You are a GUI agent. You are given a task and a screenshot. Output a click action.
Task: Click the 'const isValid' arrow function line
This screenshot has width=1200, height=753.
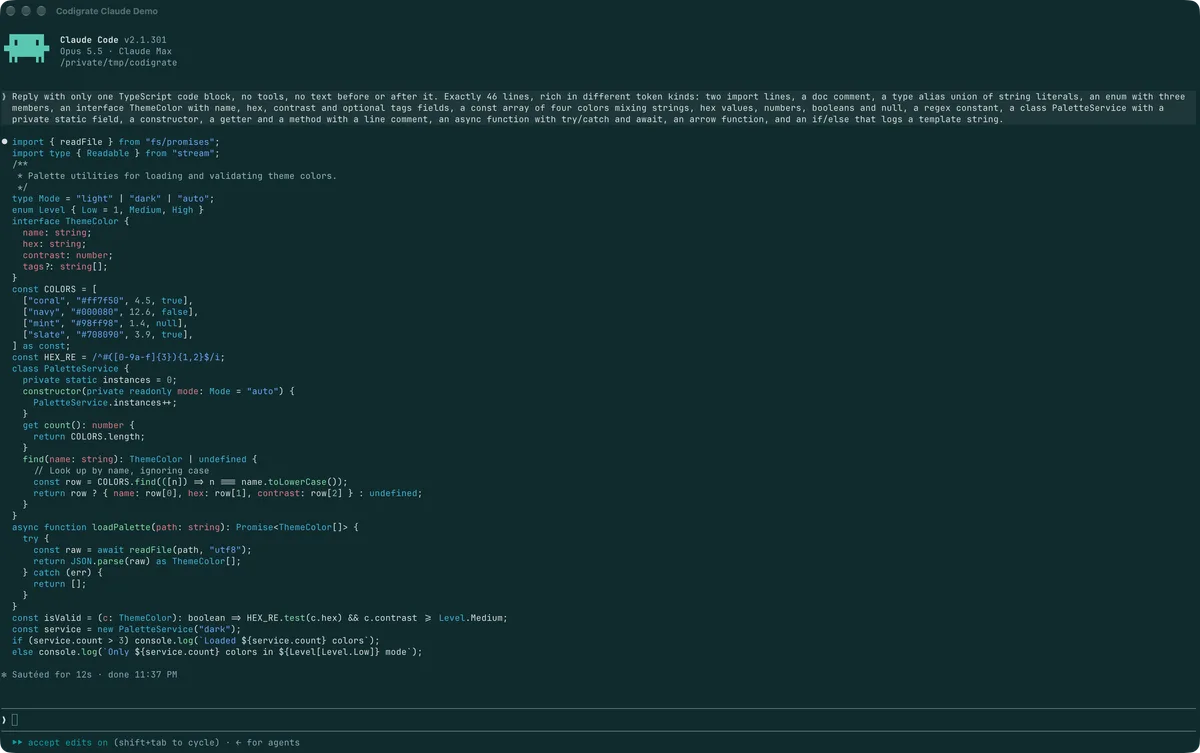(x=260, y=618)
